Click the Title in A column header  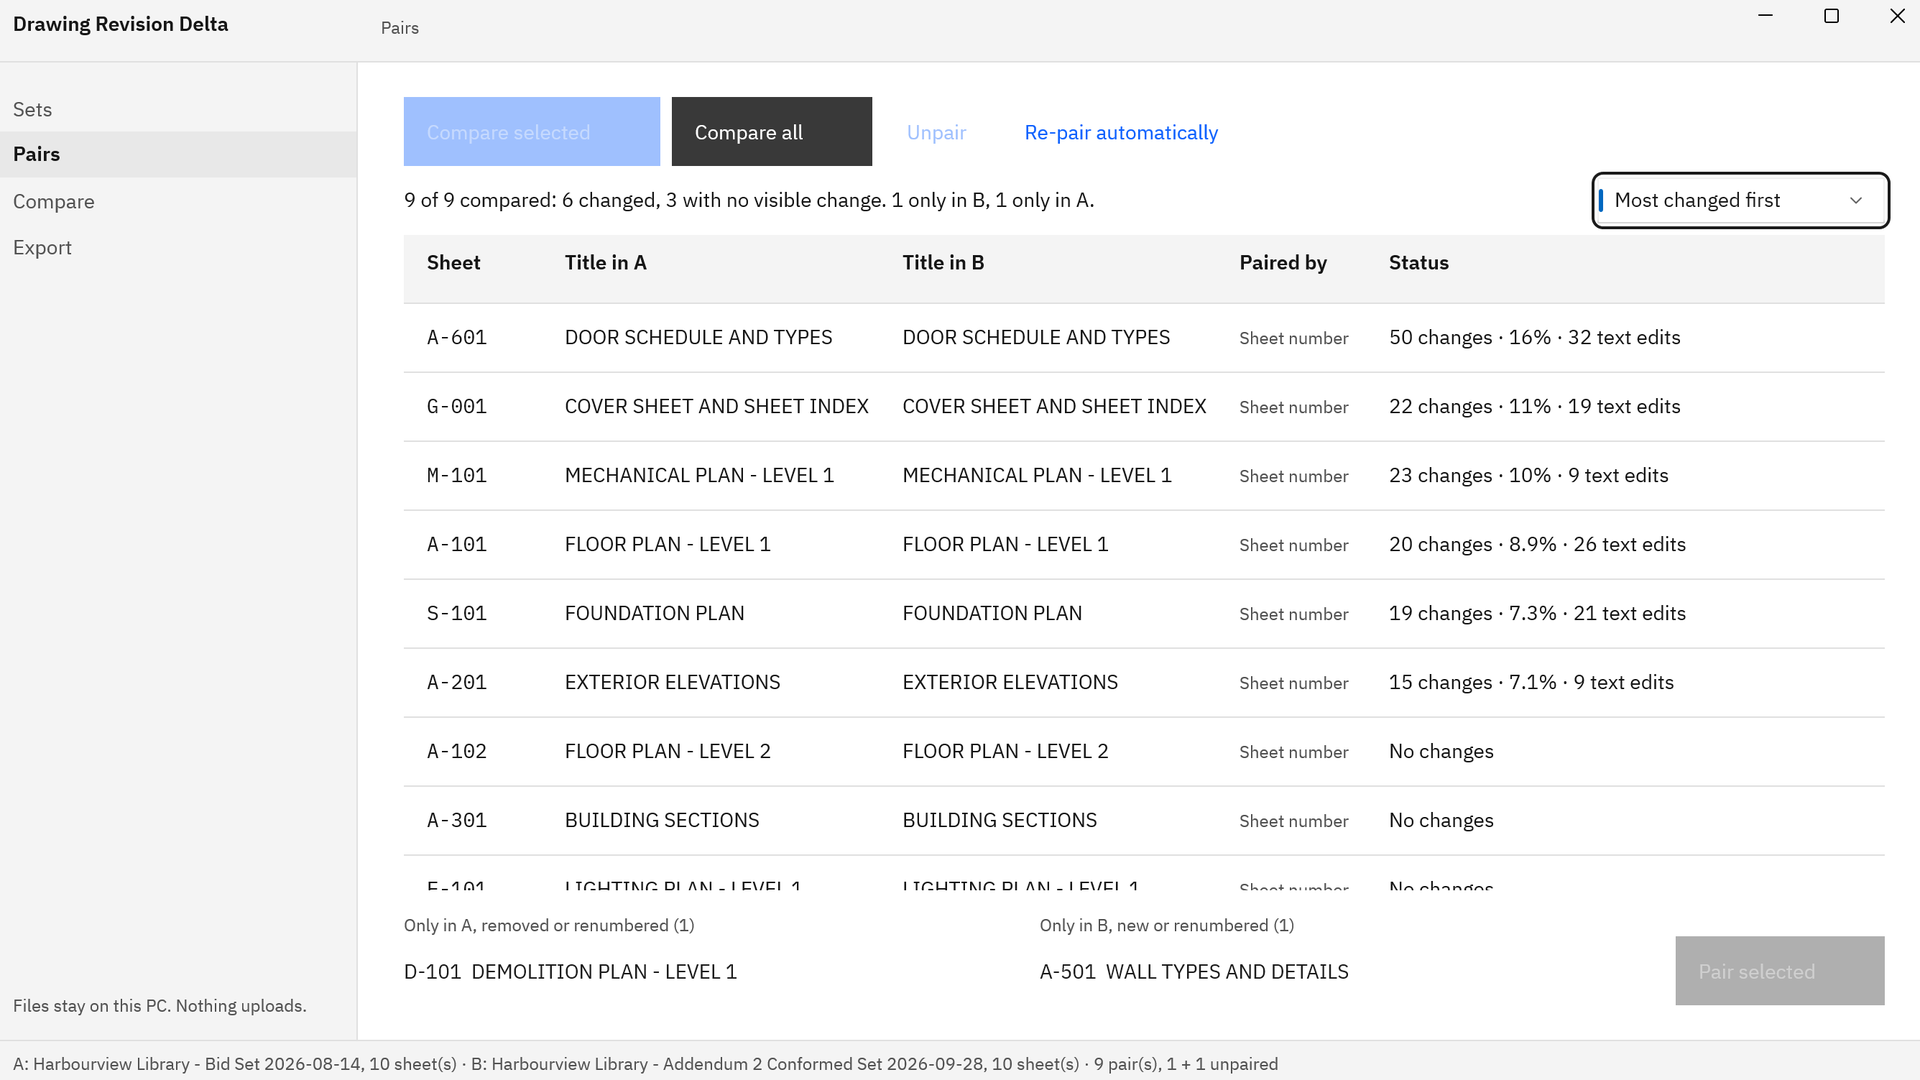(x=606, y=263)
